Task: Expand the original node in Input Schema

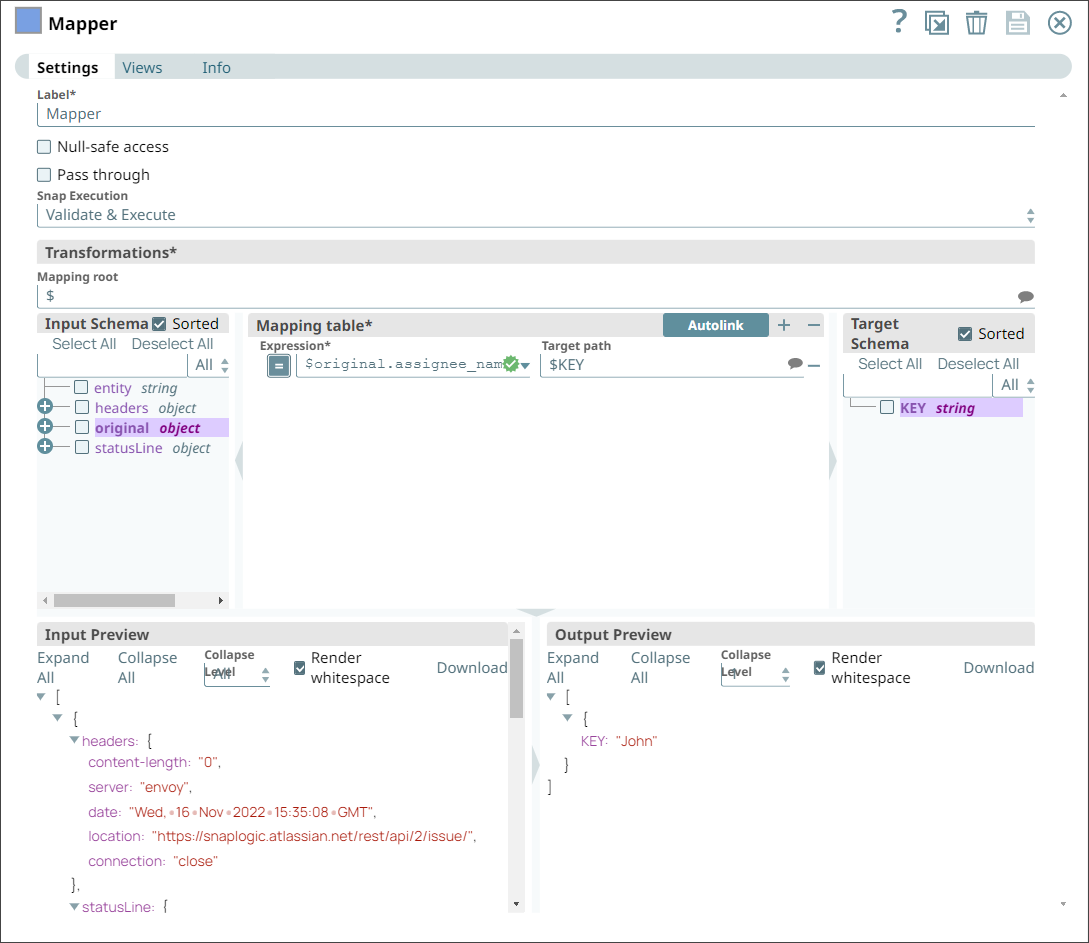Action: 45,426
